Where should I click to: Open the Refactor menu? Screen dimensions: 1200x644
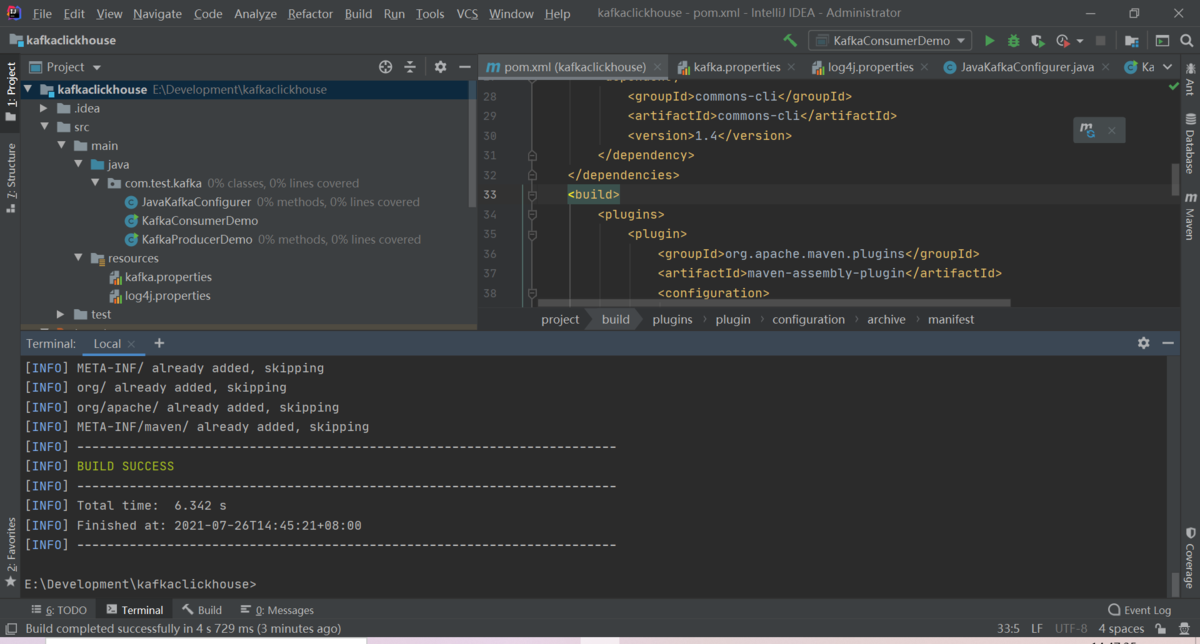pos(310,14)
